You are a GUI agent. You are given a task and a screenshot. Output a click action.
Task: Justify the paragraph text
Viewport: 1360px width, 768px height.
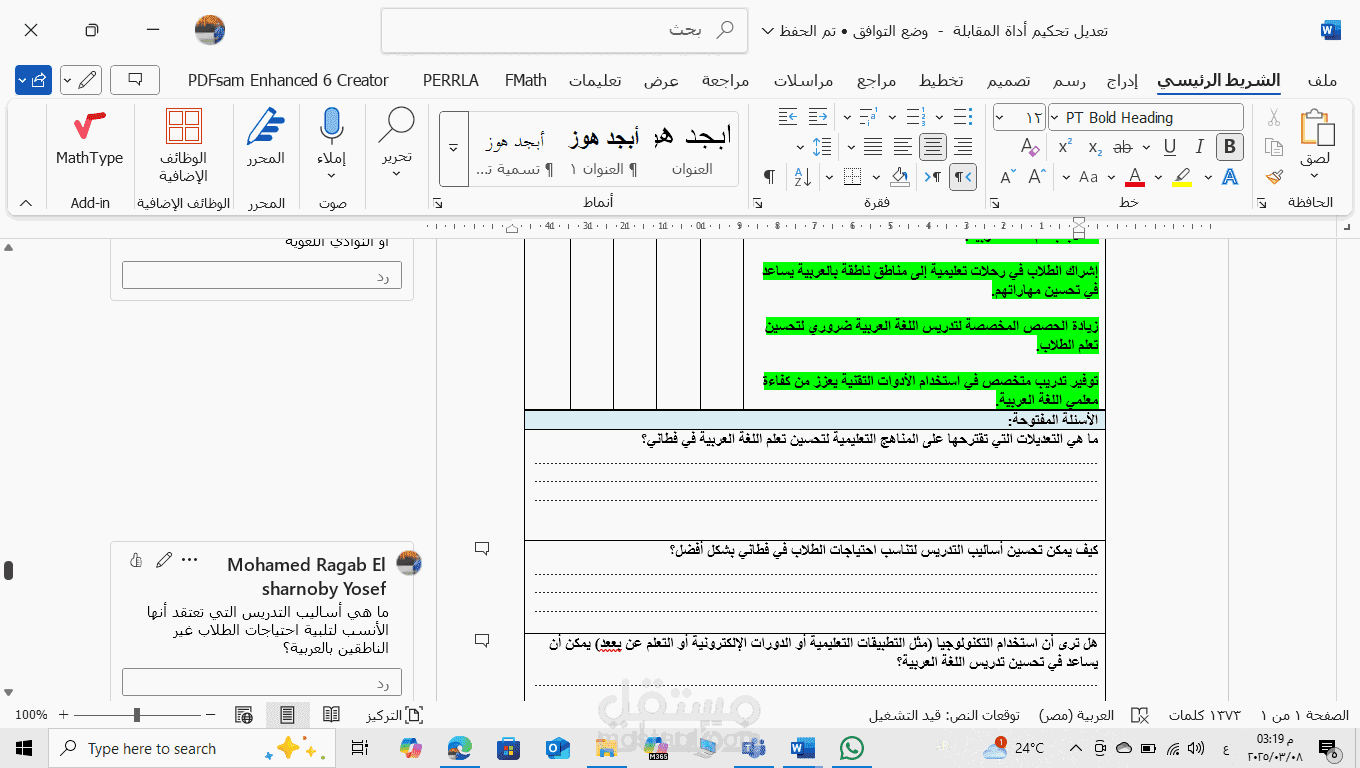(x=872, y=147)
